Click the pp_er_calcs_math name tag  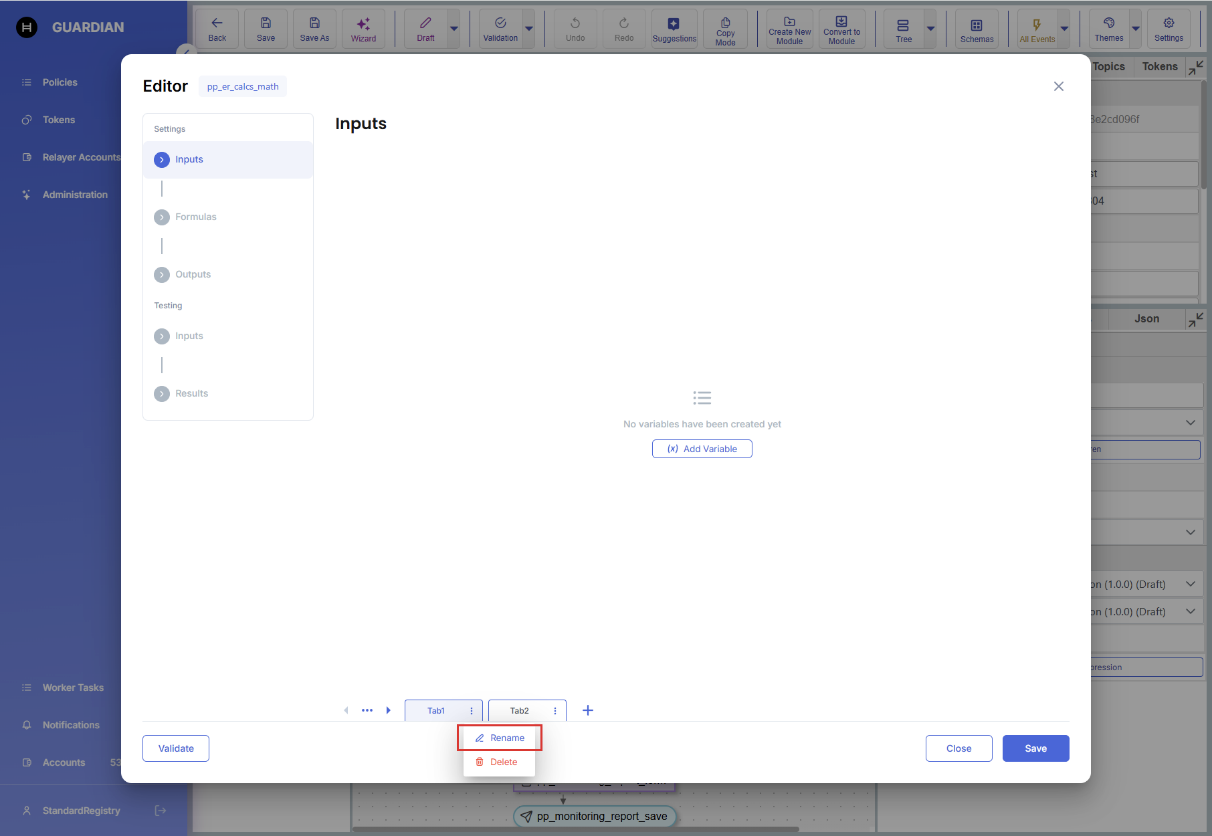click(243, 87)
